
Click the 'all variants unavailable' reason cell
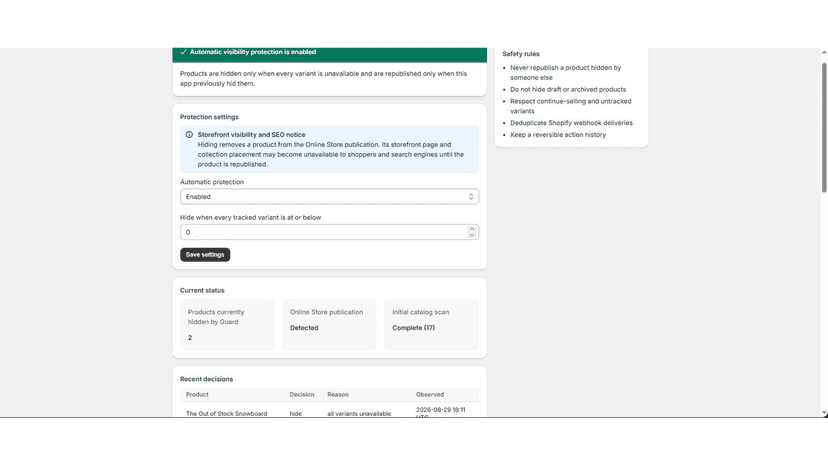[x=359, y=414]
